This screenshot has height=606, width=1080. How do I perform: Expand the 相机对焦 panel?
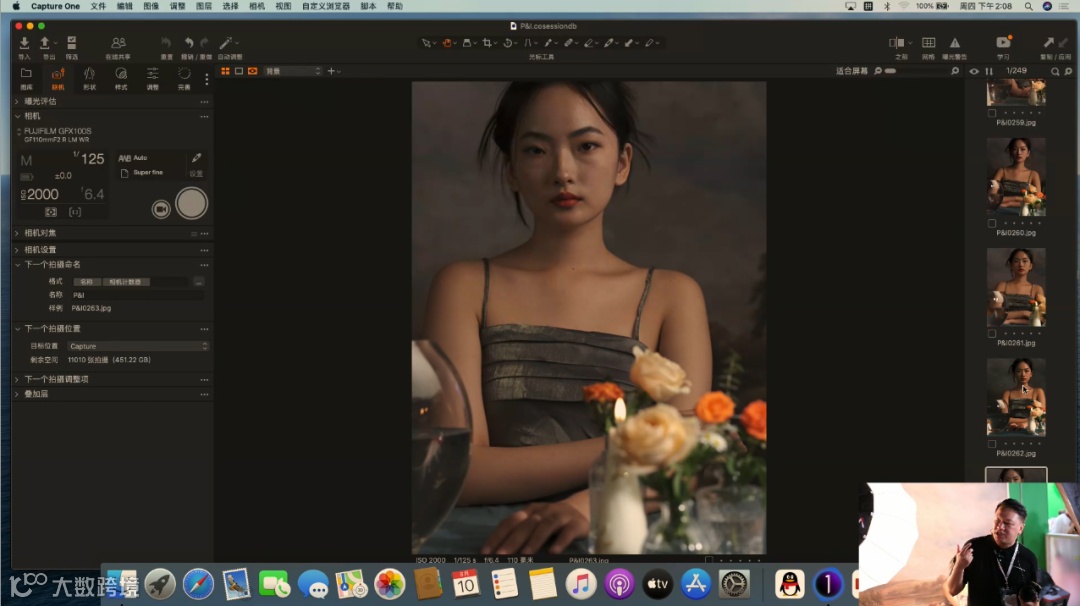[x=17, y=233]
